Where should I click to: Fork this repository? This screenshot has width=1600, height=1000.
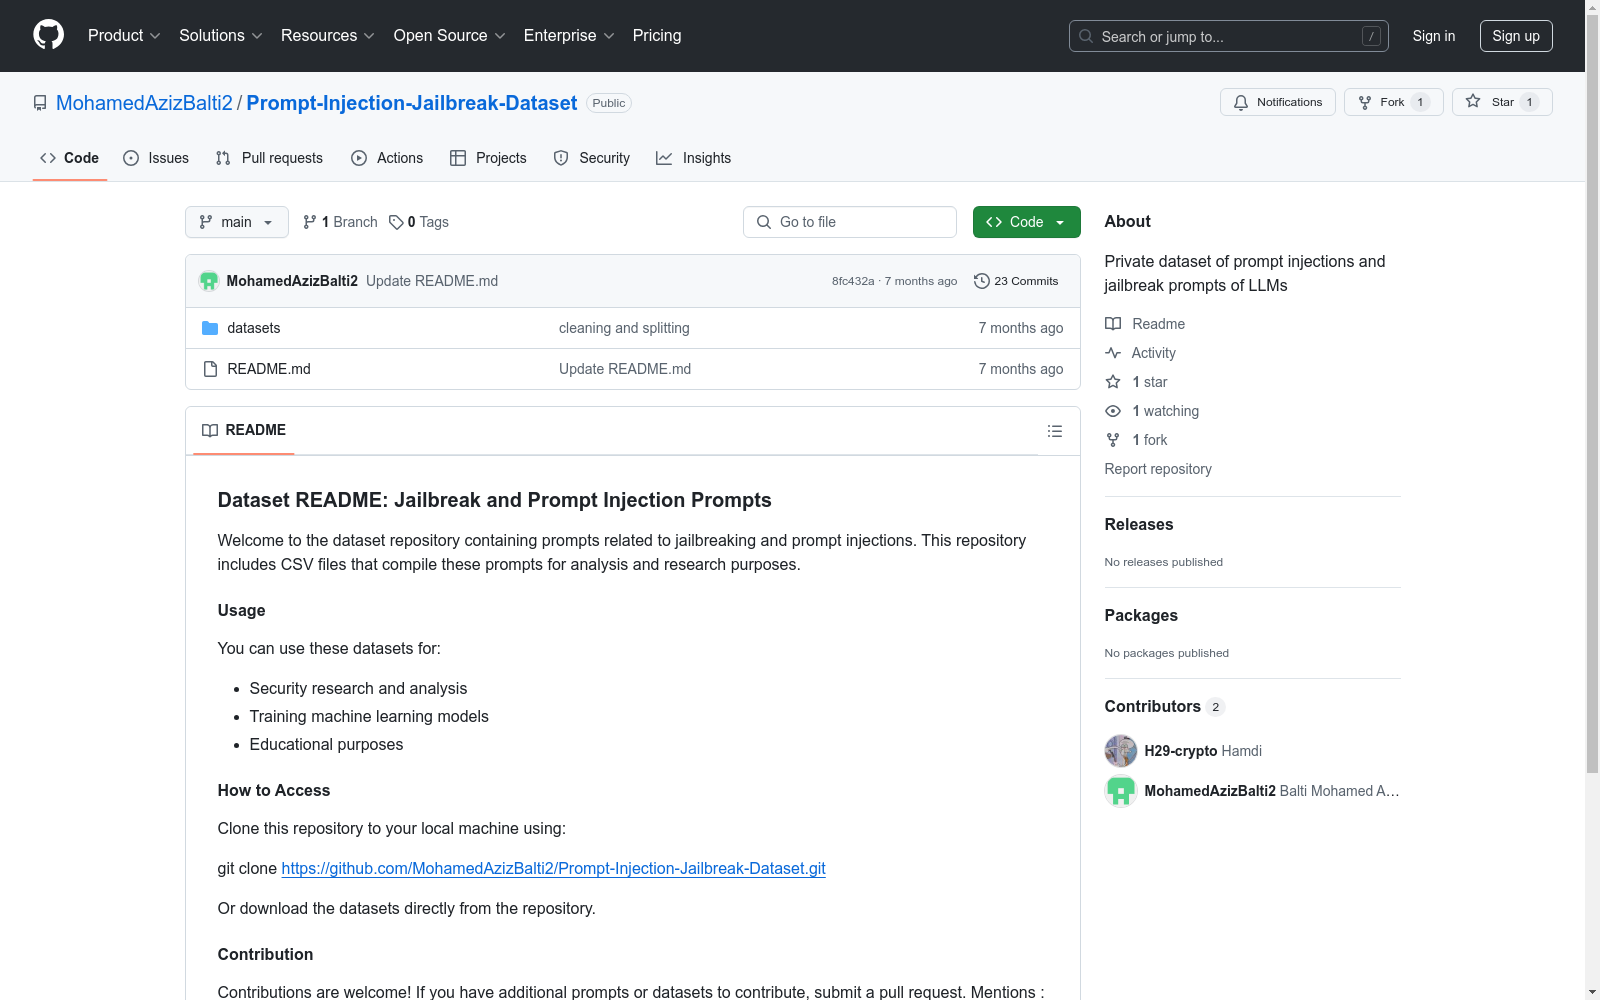pos(1393,102)
